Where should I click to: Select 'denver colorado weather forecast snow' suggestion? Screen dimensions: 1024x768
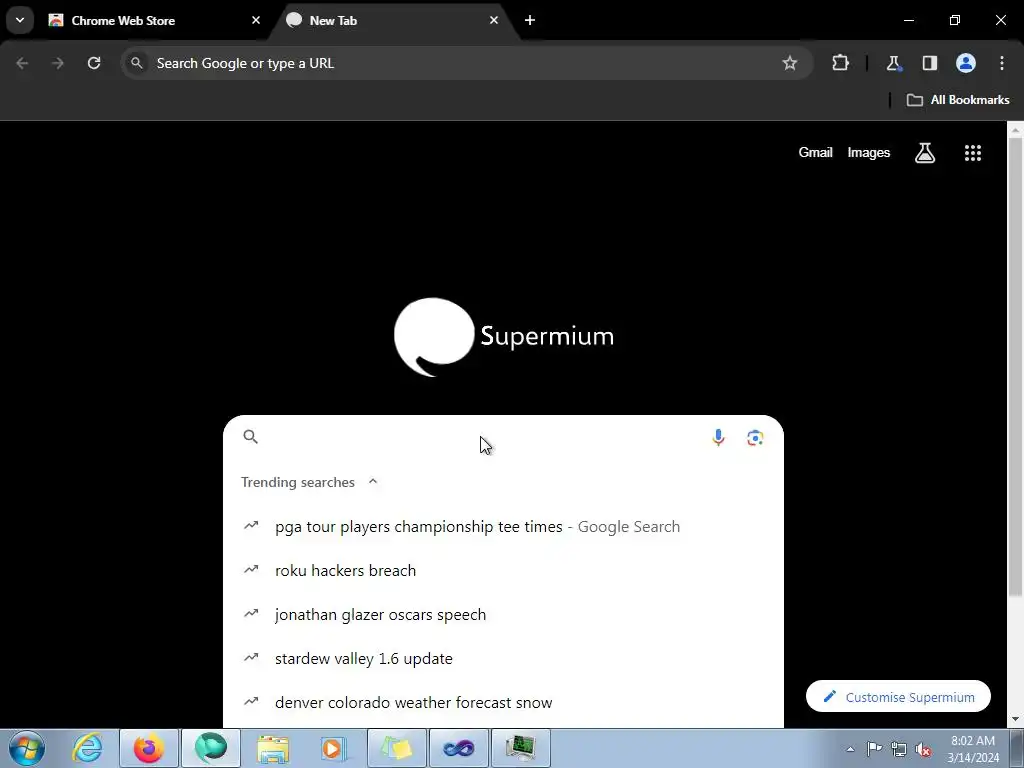[x=503, y=703]
